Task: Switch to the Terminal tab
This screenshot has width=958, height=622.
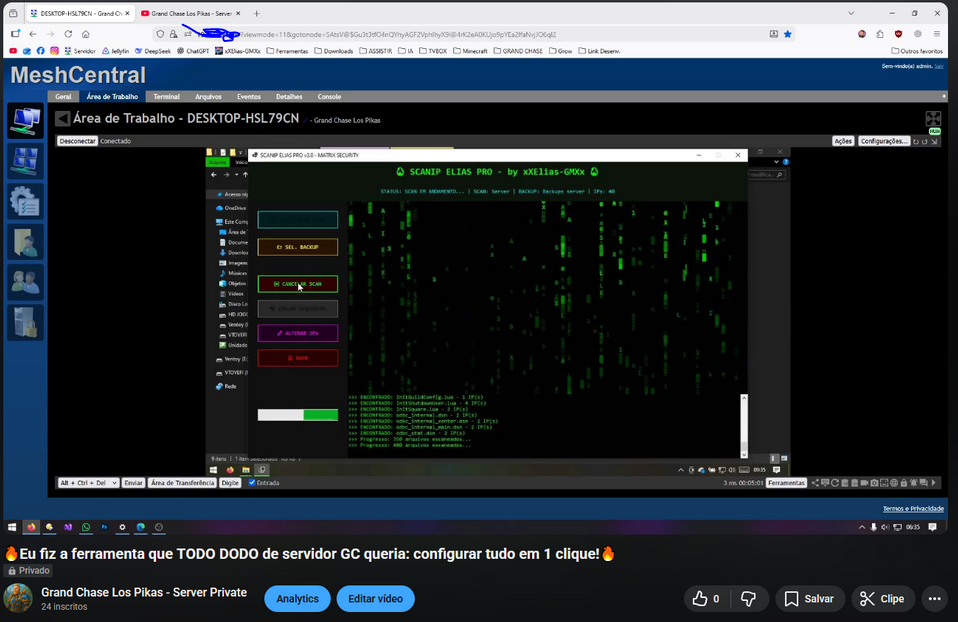Action: tap(166, 97)
